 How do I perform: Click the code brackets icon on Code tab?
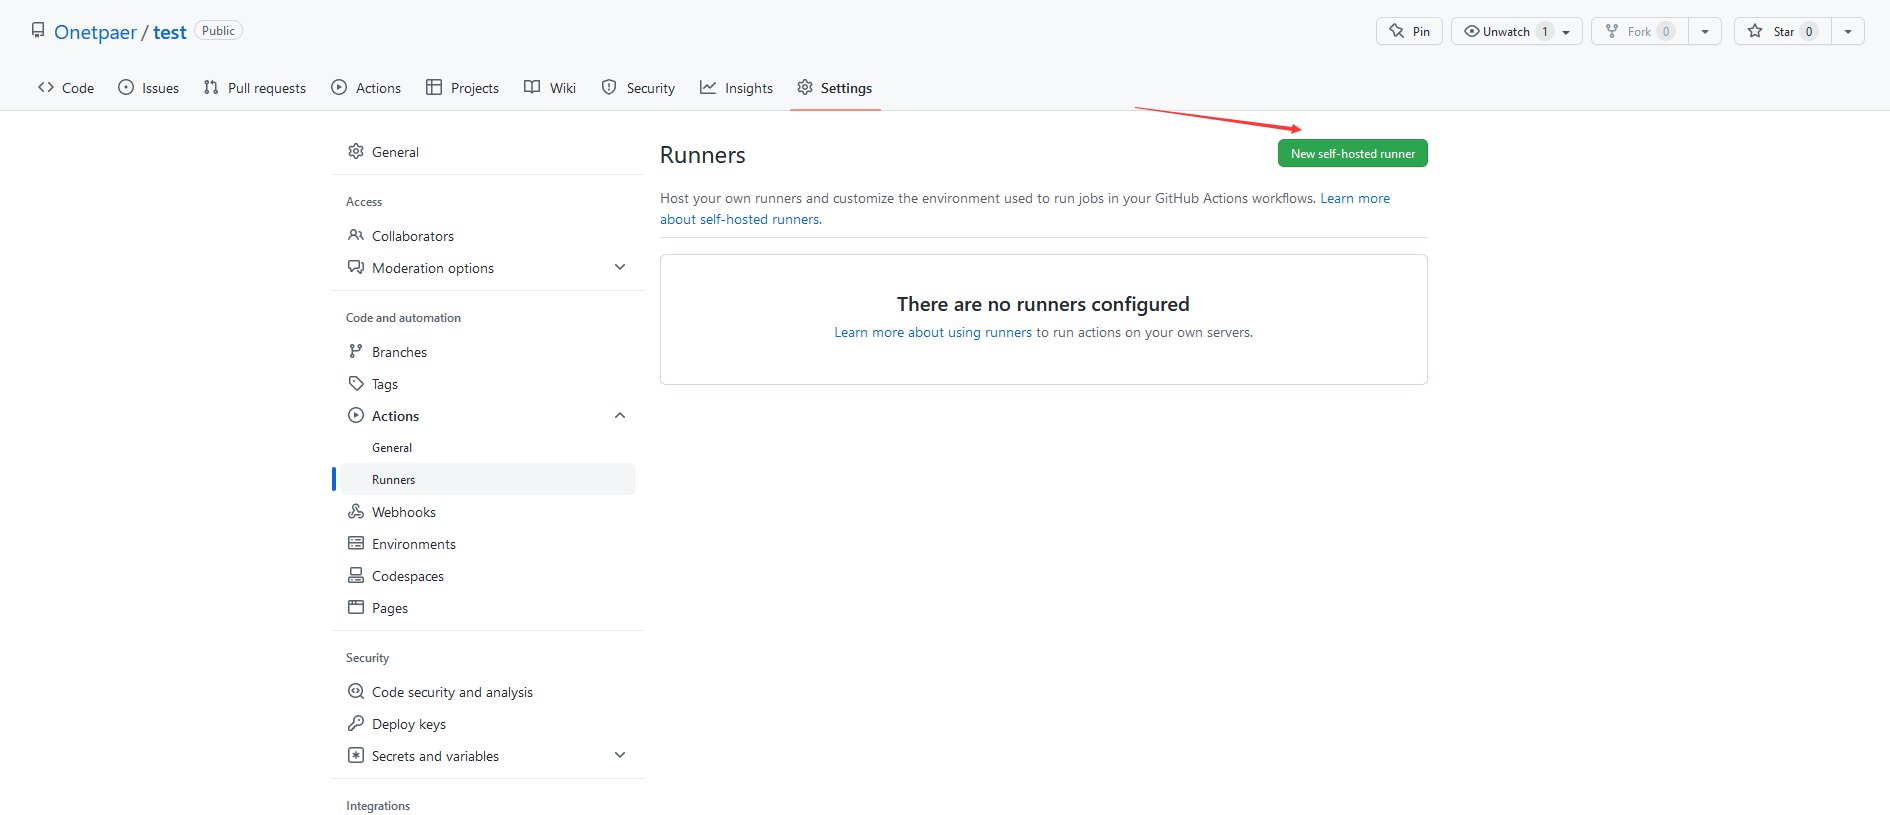46,87
